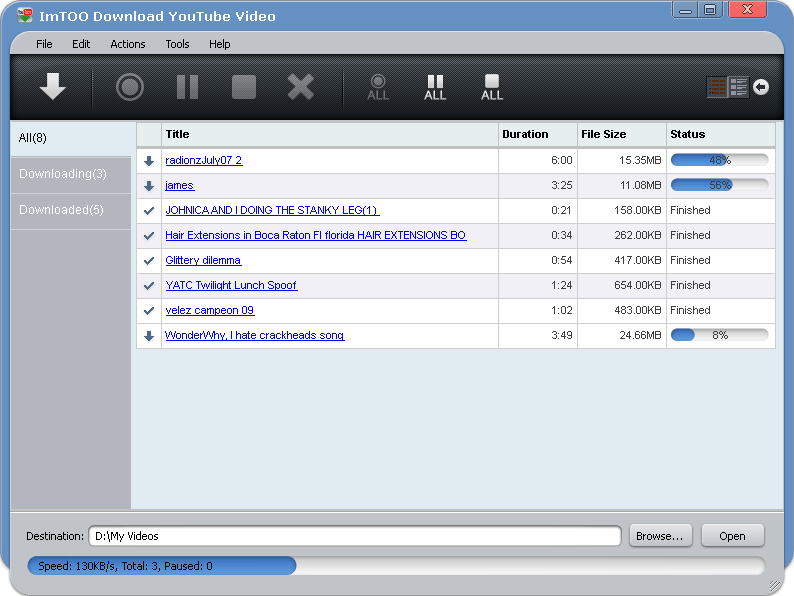Open JOHNICA AND I DOING THE STANKY LEG(1) link
The width and height of the screenshot is (794, 596).
[x=272, y=210]
